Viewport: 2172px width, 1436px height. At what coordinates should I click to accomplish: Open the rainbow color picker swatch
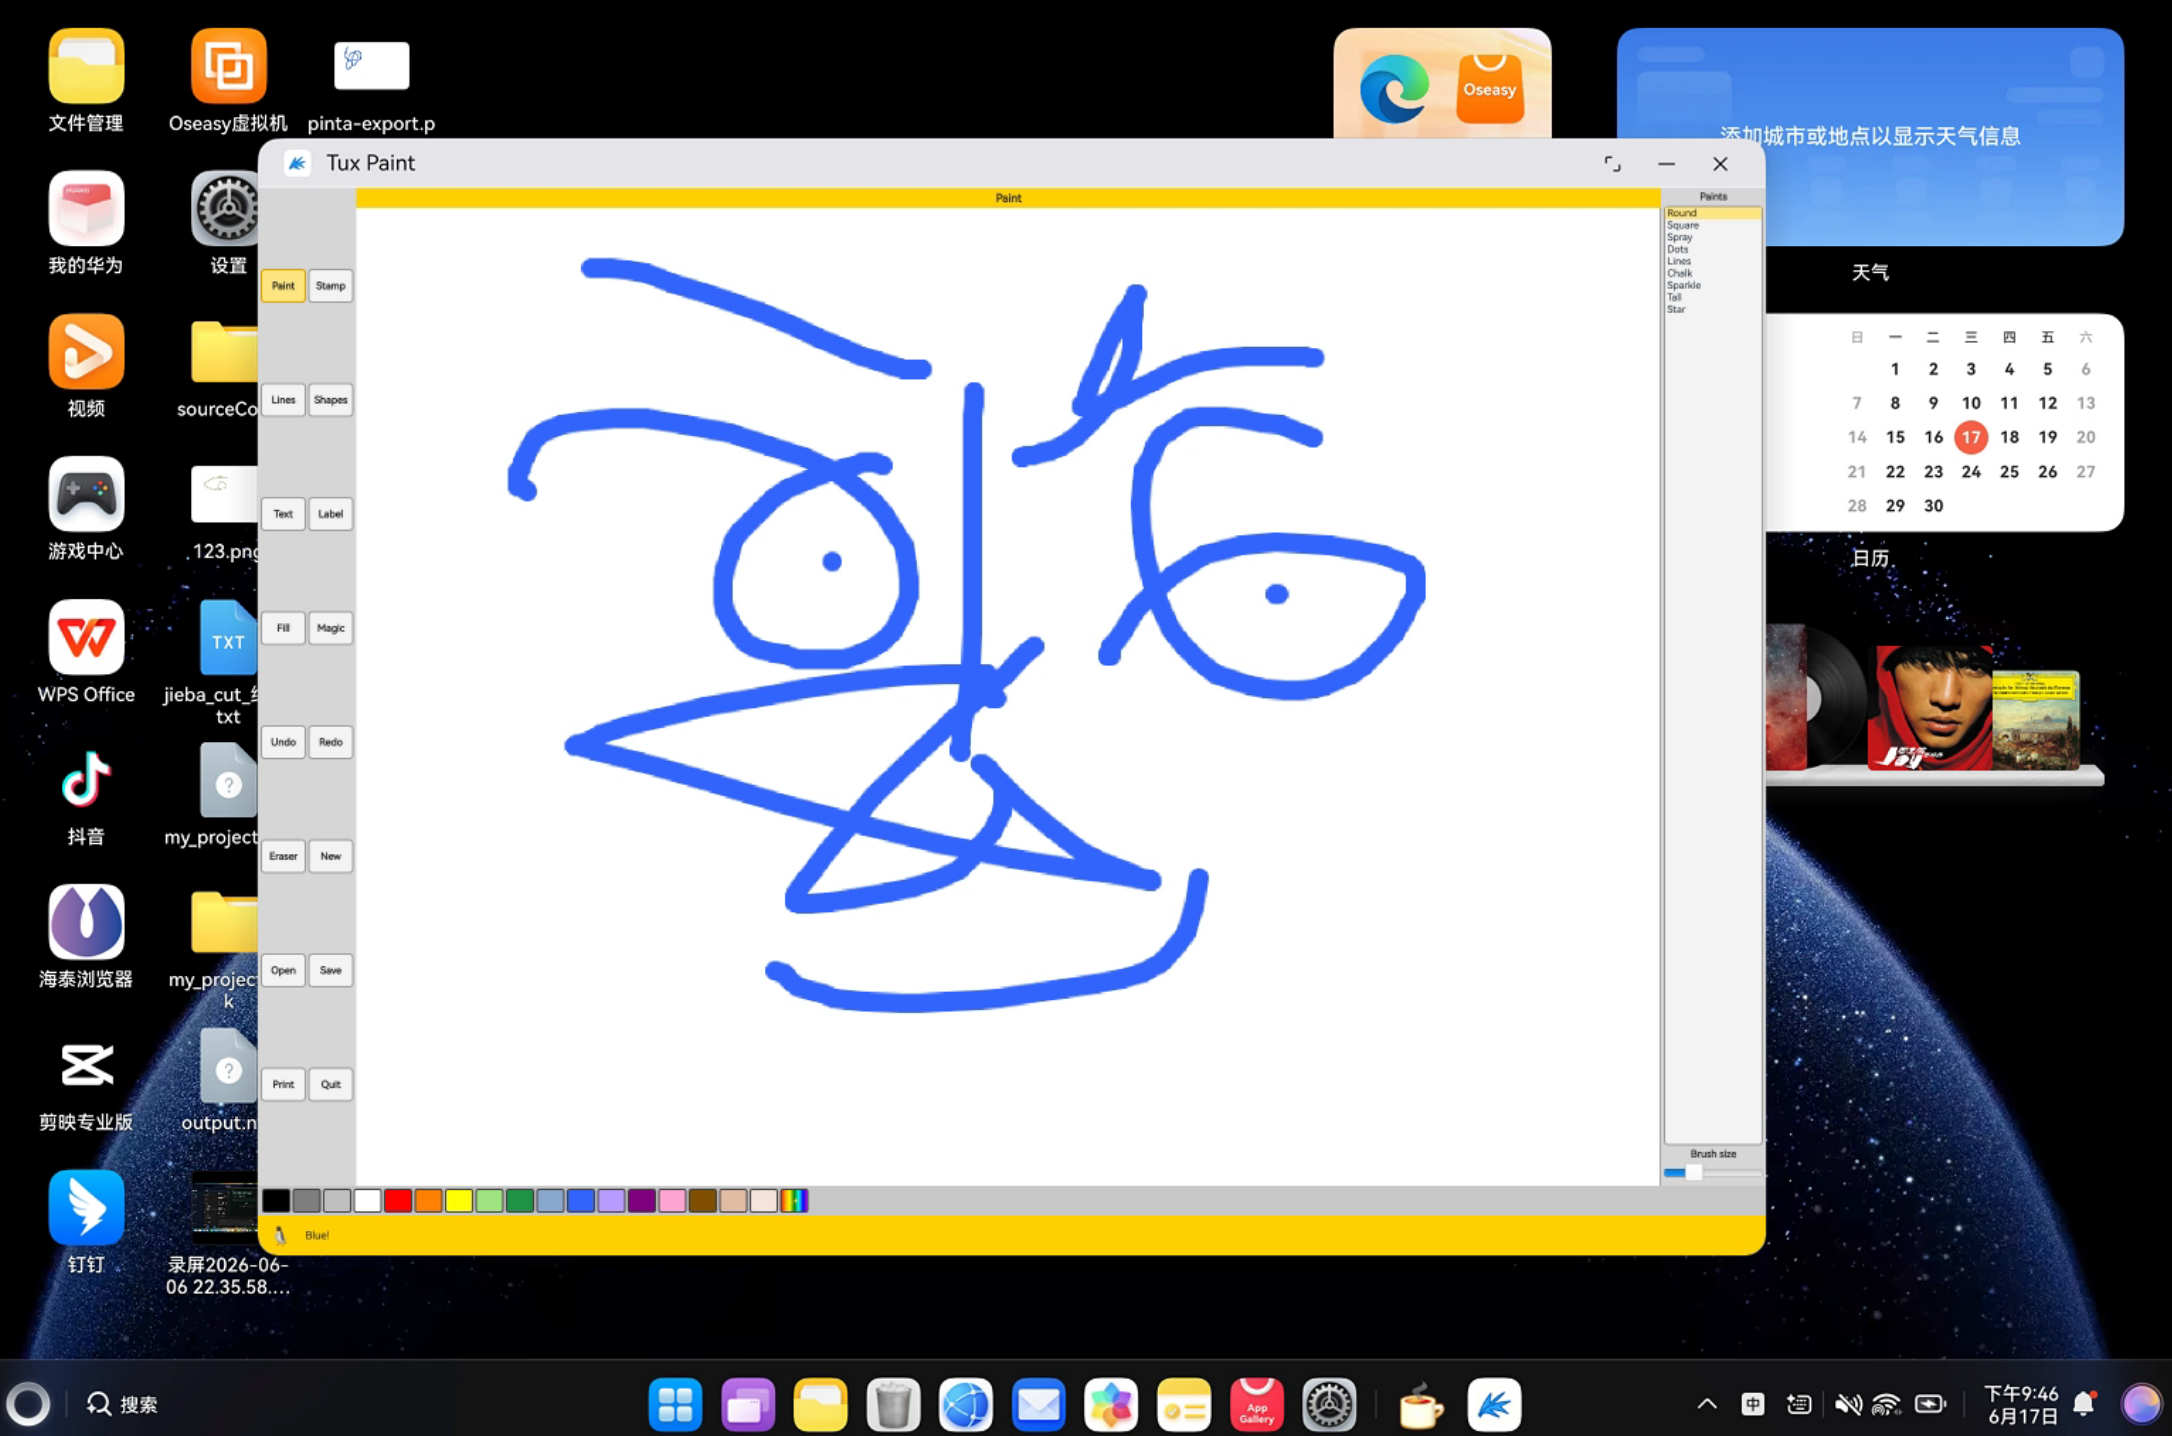tap(794, 1200)
